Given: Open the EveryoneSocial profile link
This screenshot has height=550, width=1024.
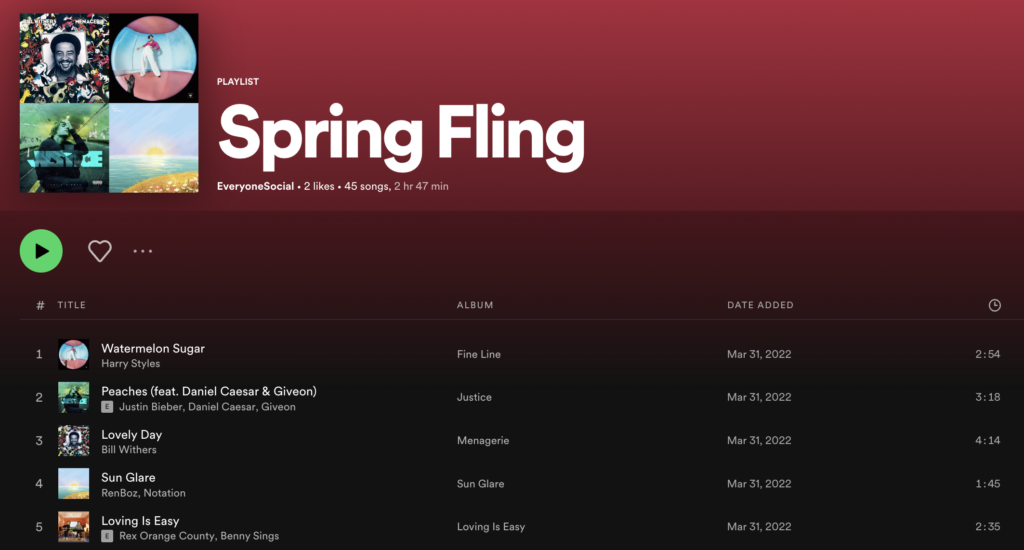Looking at the screenshot, I should (x=256, y=186).
